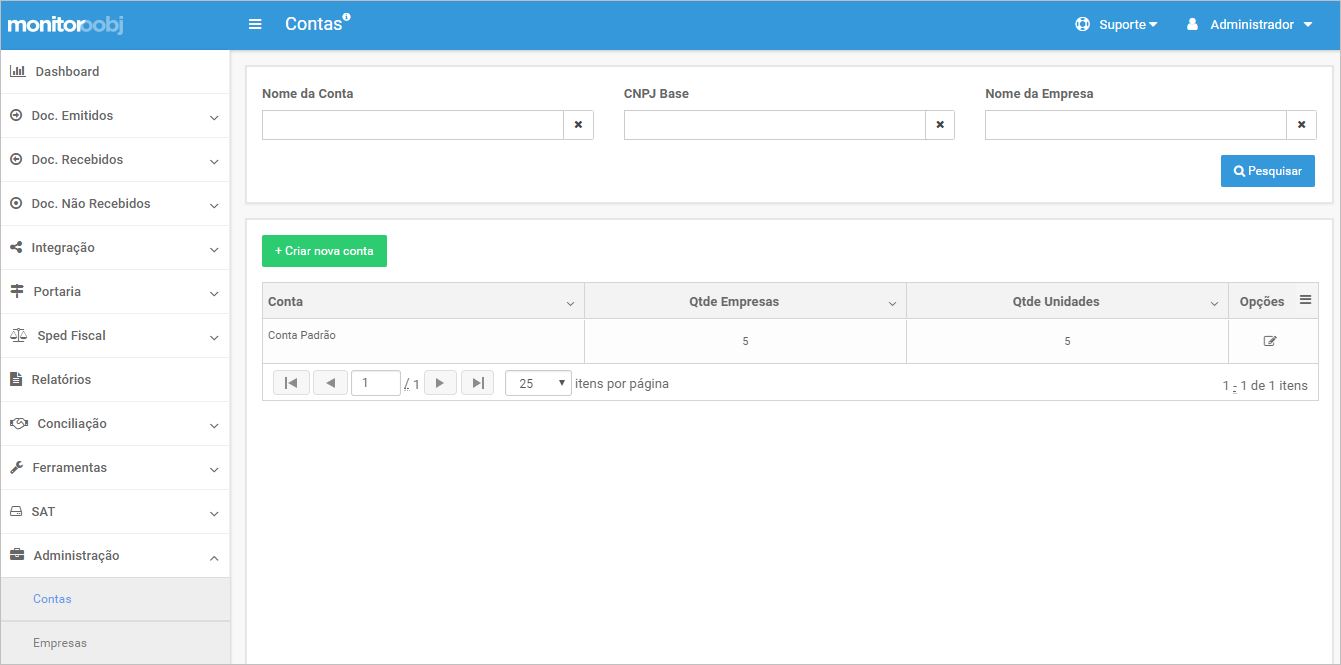1341x665 pixels.
Task: Collapse Administração submenu chevron
Action: [x=214, y=558]
